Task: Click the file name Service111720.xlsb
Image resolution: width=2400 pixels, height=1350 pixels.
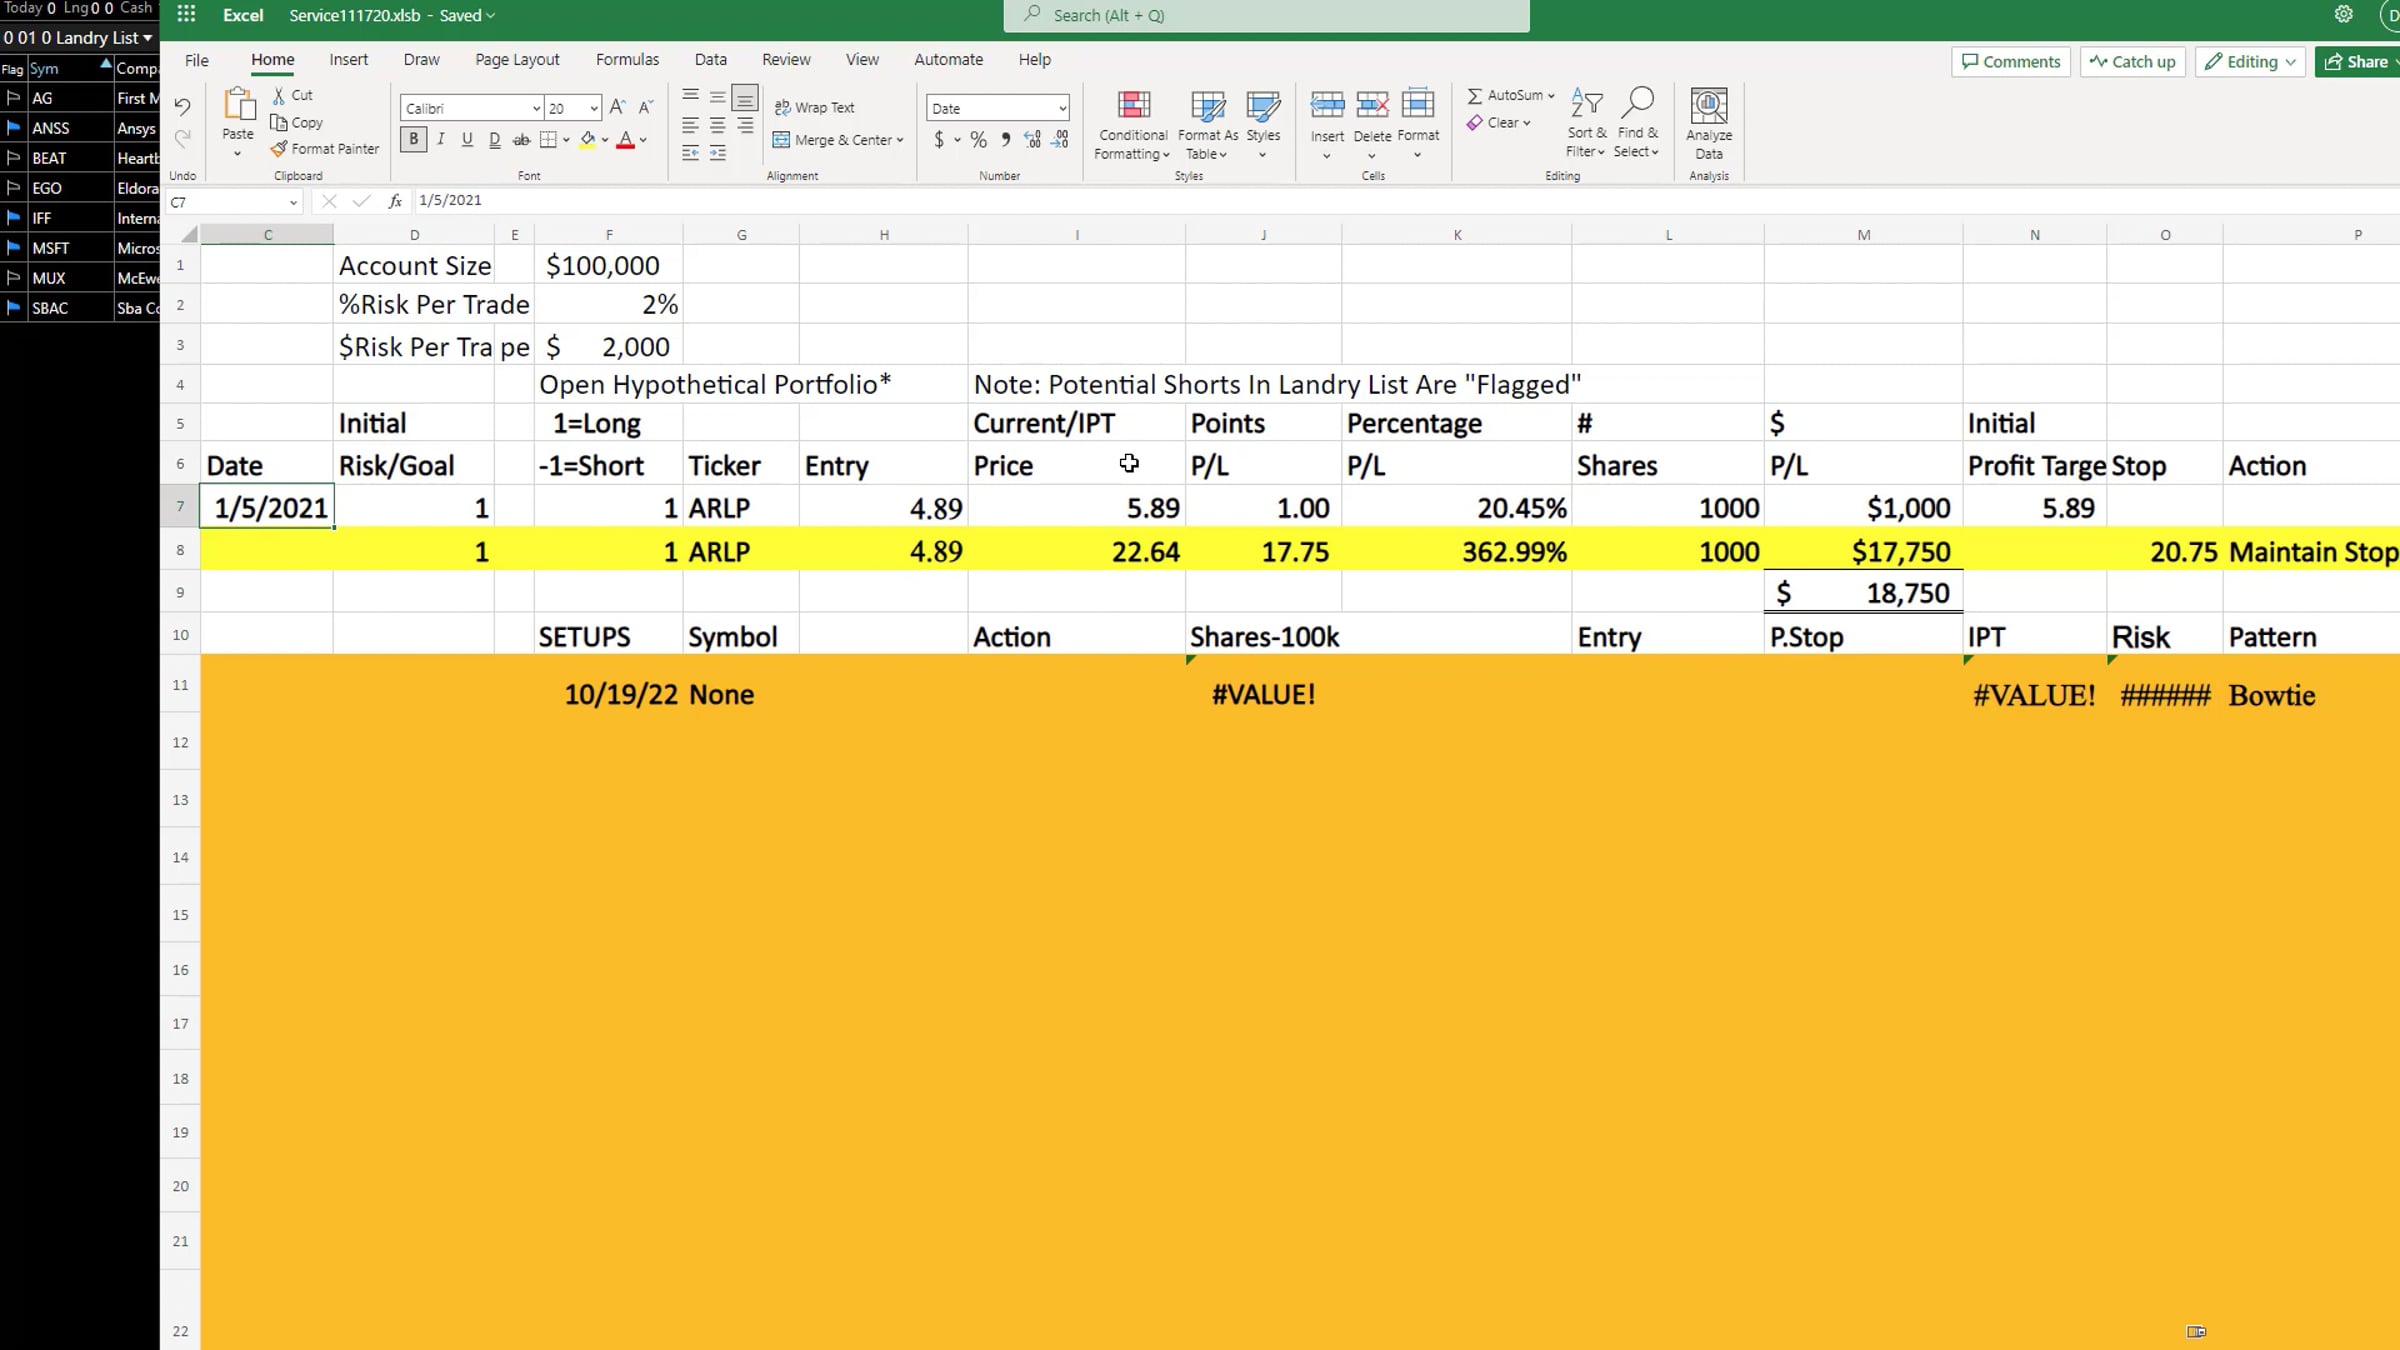Action: pos(355,15)
